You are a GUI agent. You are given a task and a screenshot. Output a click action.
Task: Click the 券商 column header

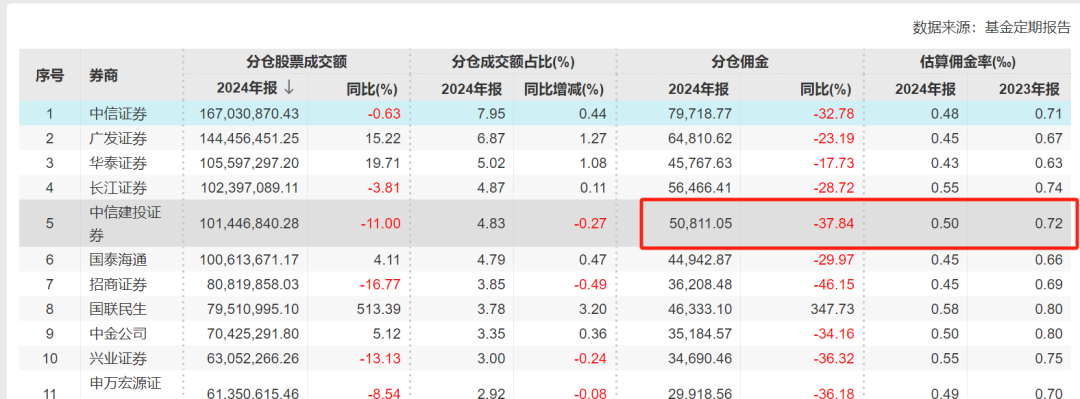click(103, 75)
